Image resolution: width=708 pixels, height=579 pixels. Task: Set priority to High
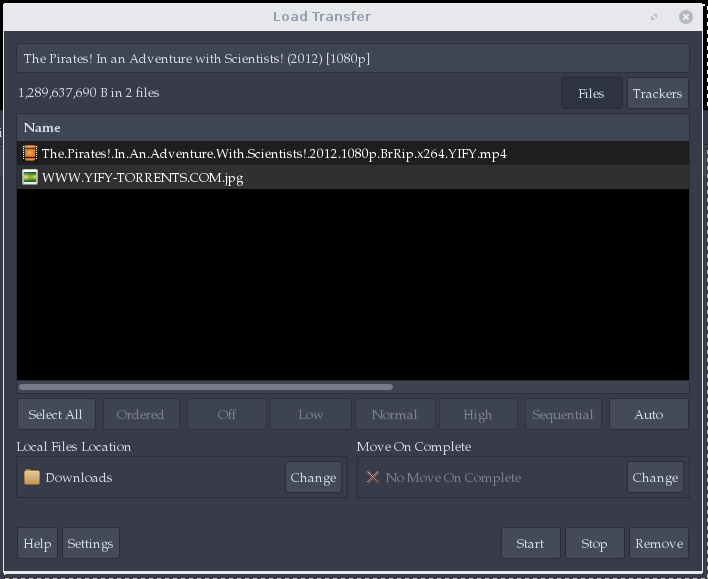tap(478, 414)
